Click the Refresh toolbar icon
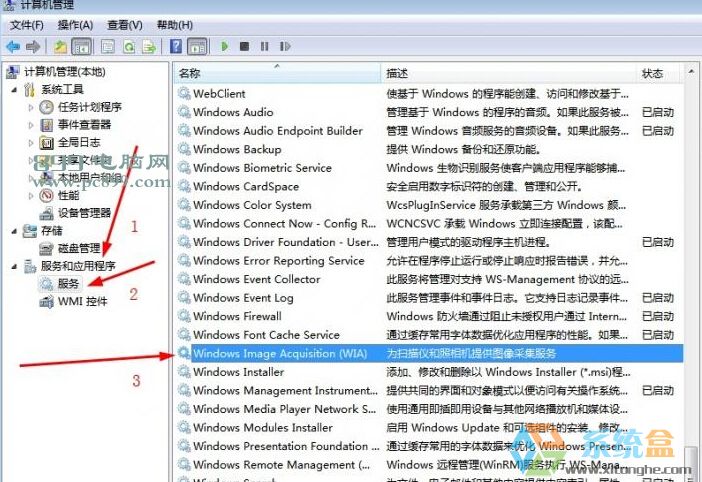 [129, 47]
